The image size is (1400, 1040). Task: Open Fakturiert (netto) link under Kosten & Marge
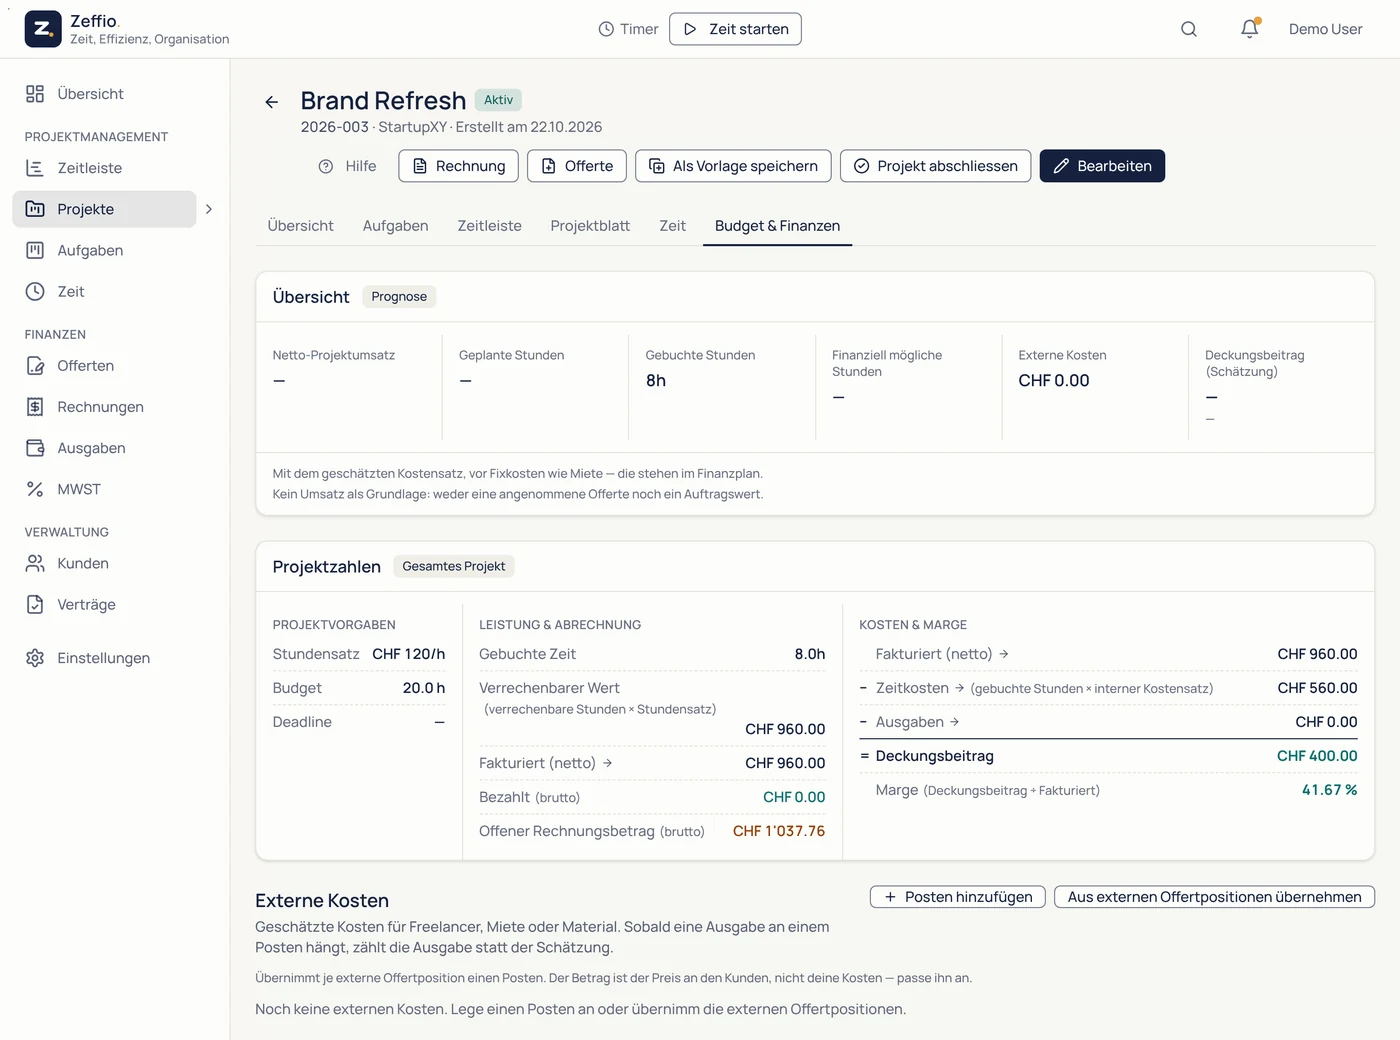942,654
